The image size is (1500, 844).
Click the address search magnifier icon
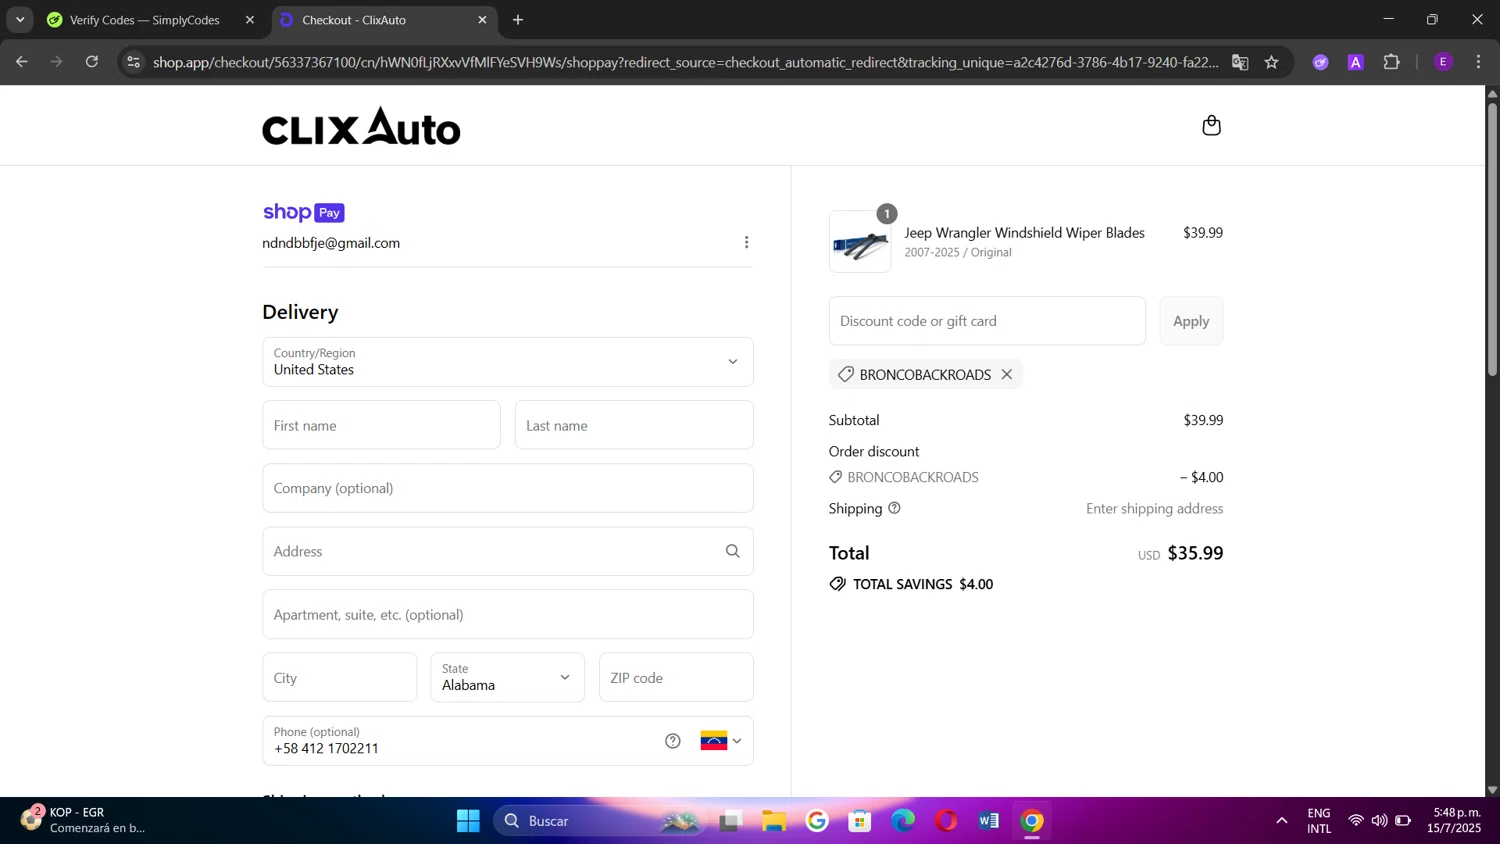coord(733,551)
